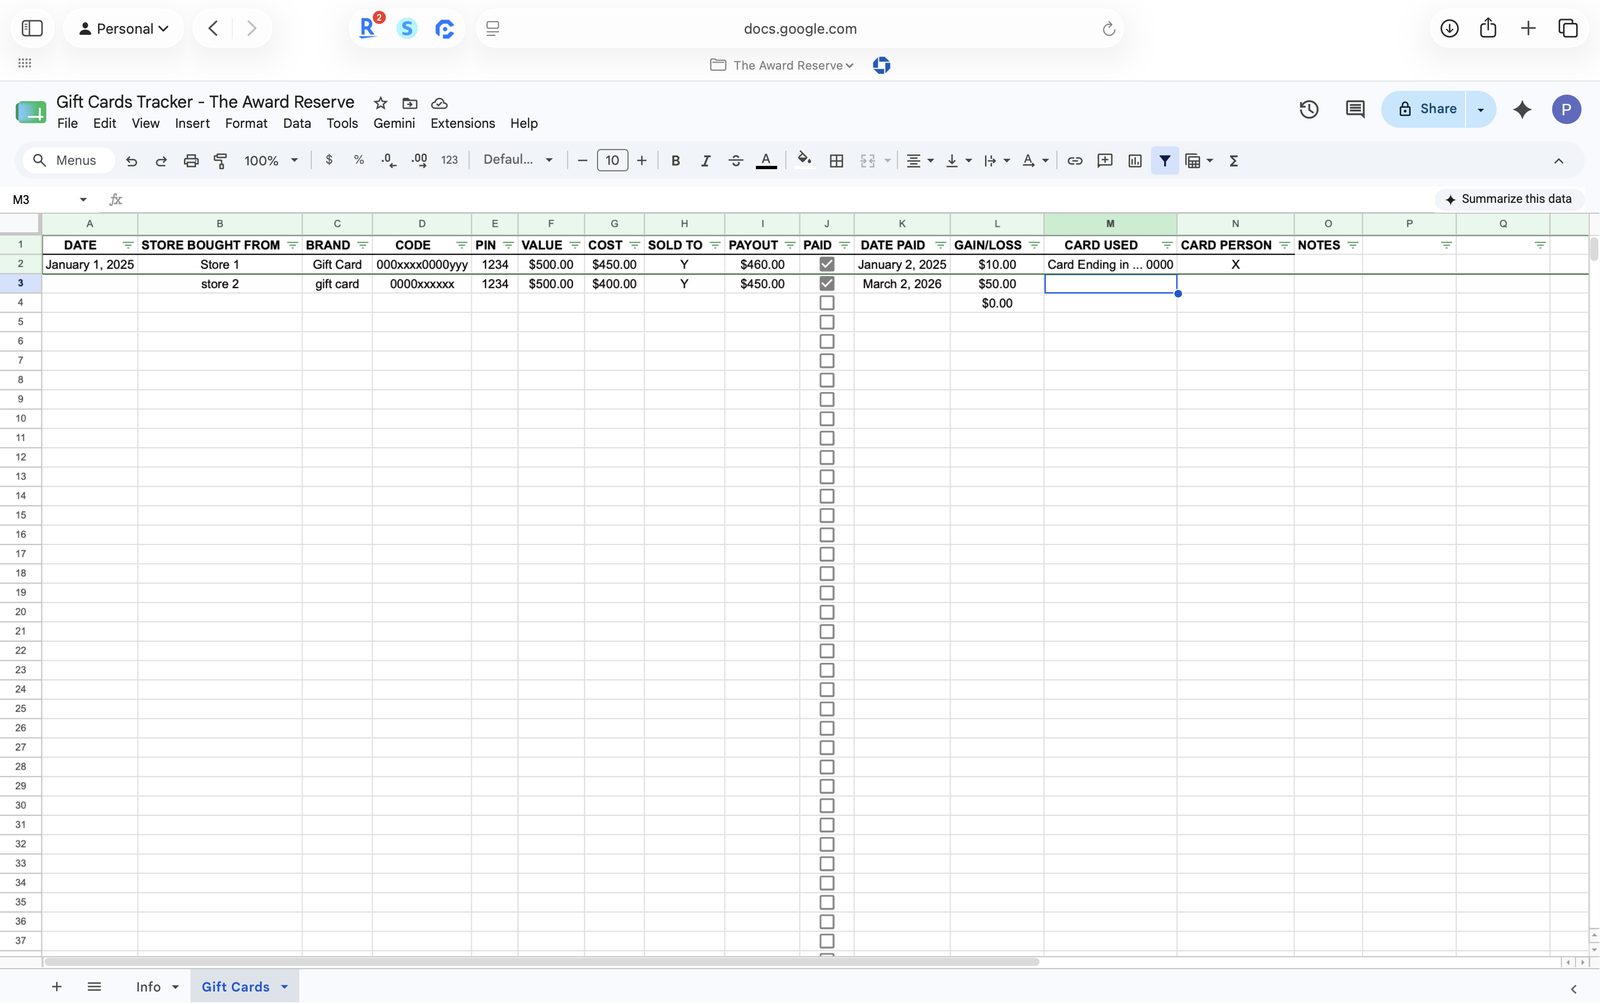Star the Gift Cards Tracker document

point(380,103)
